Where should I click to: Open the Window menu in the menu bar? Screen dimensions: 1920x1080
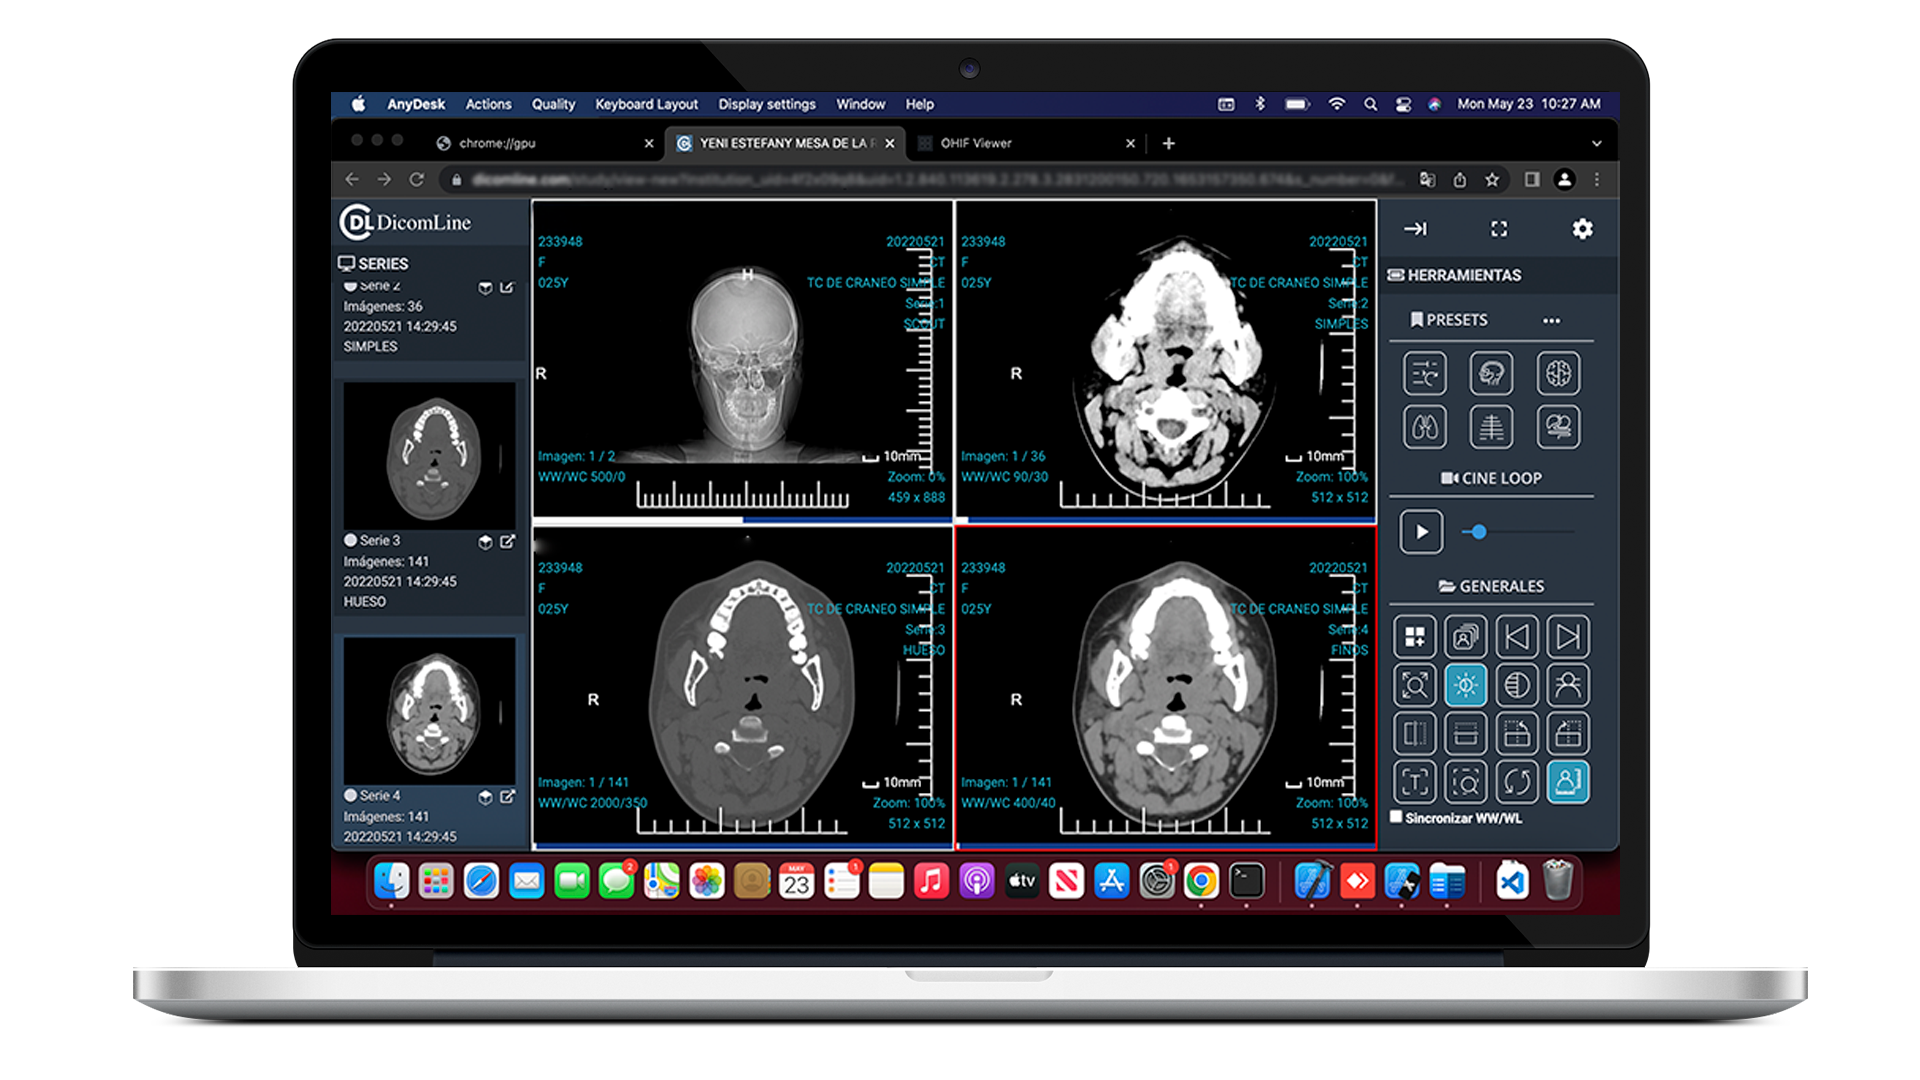click(x=860, y=104)
